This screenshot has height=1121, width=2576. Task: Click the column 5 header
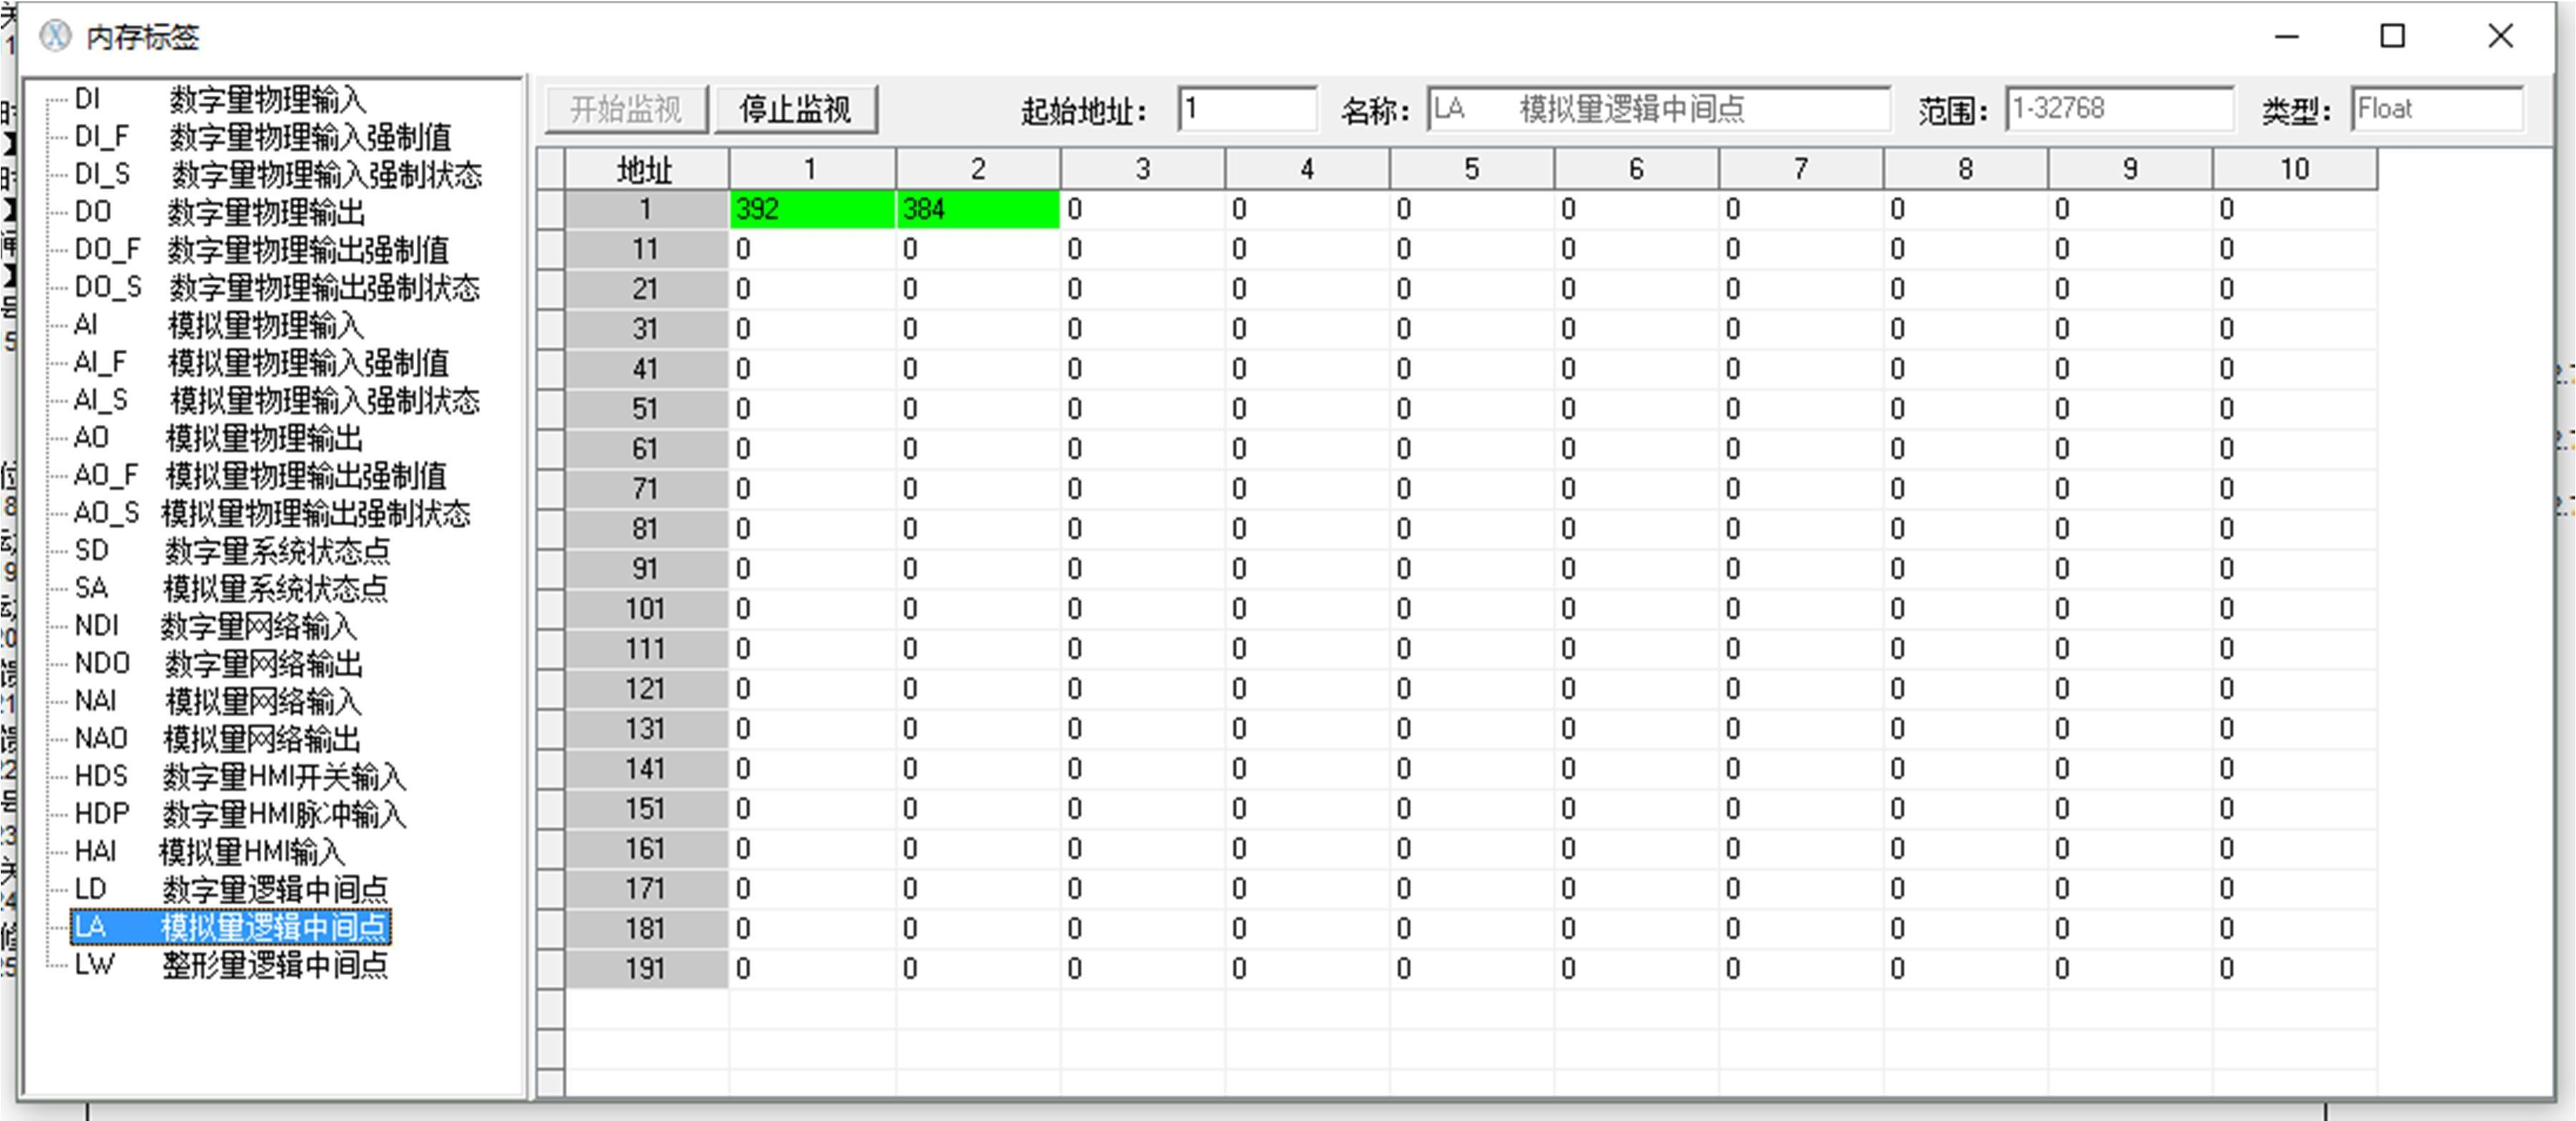1471,169
